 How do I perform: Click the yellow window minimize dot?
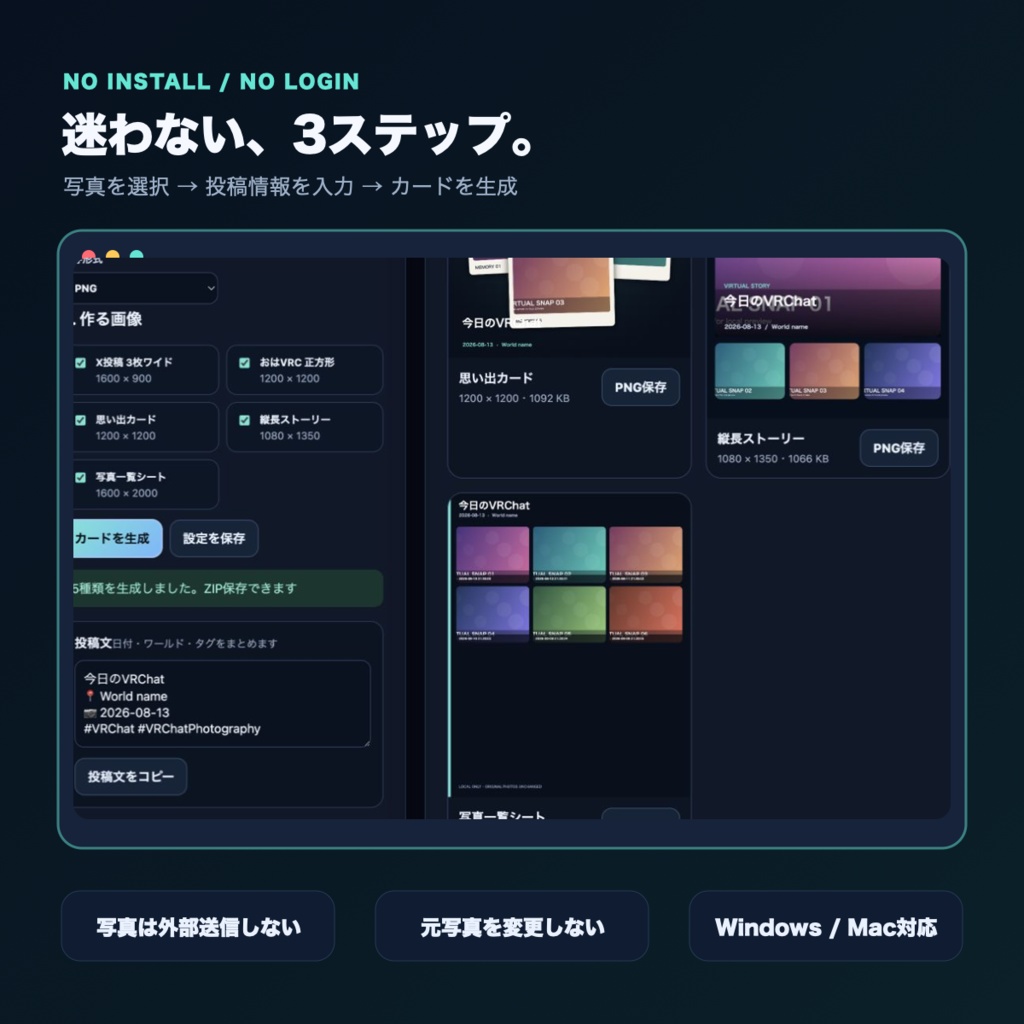[x=112, y=255]
